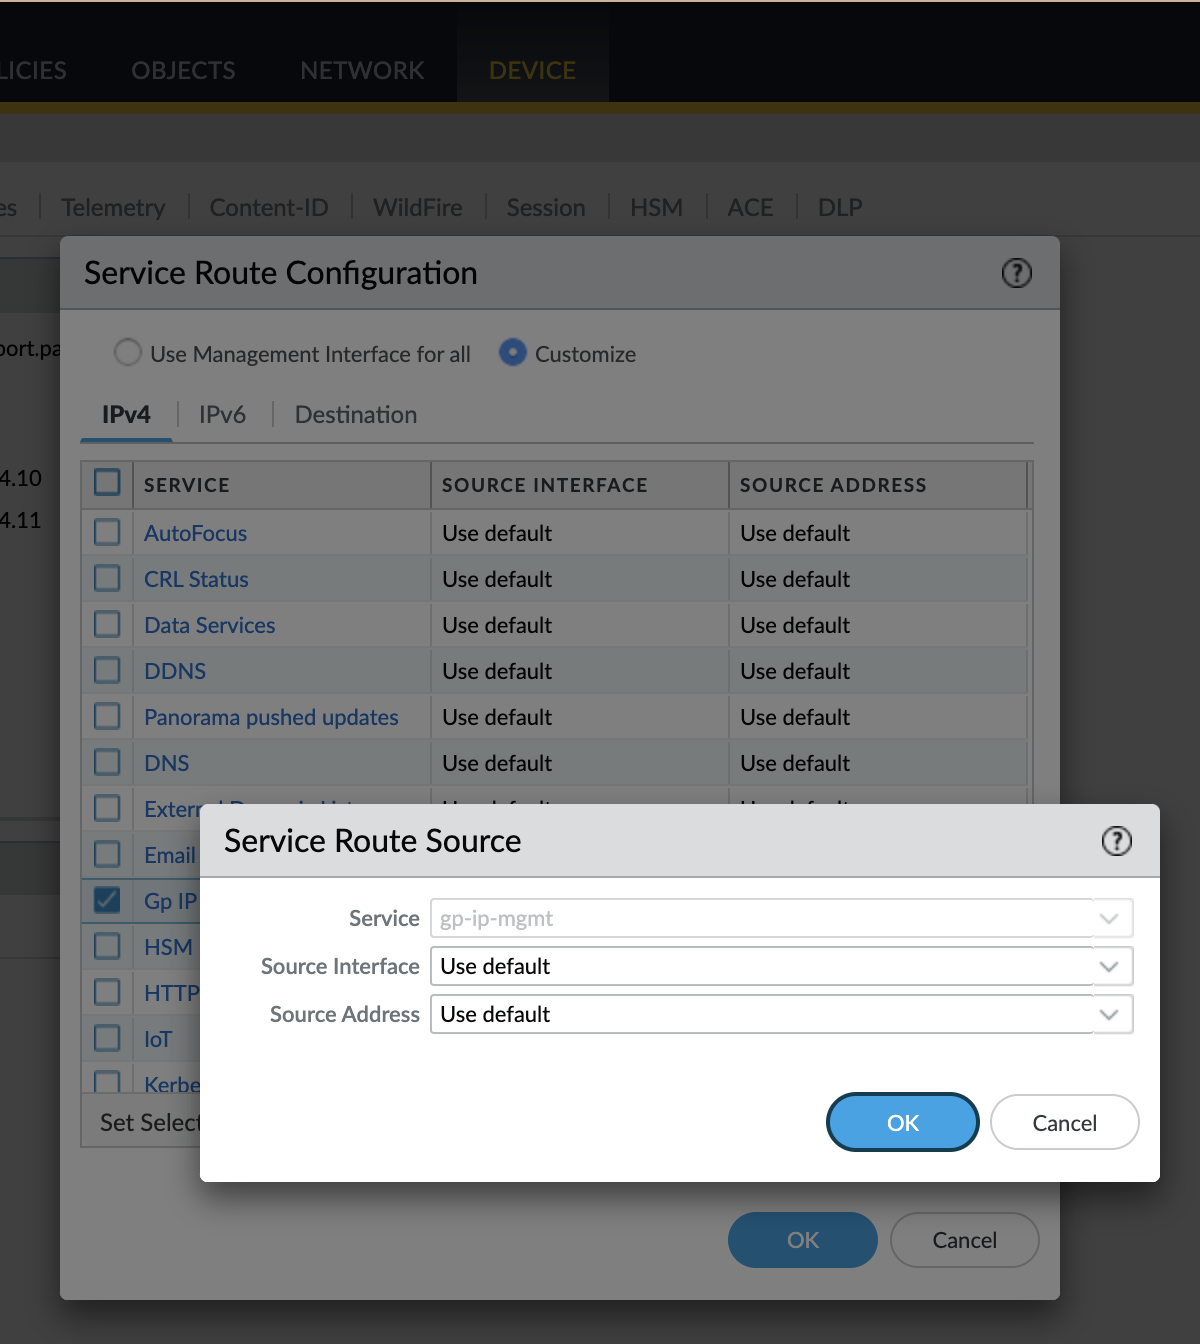Image resolution: width=1200 pixels, height=1344 pixels.
Task: Click the Data Services link
Action: pos(209,625)
